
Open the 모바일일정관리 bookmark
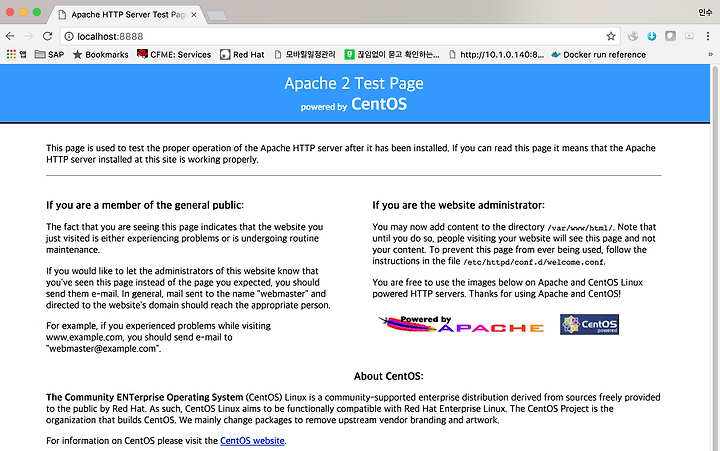pos(305,55)
